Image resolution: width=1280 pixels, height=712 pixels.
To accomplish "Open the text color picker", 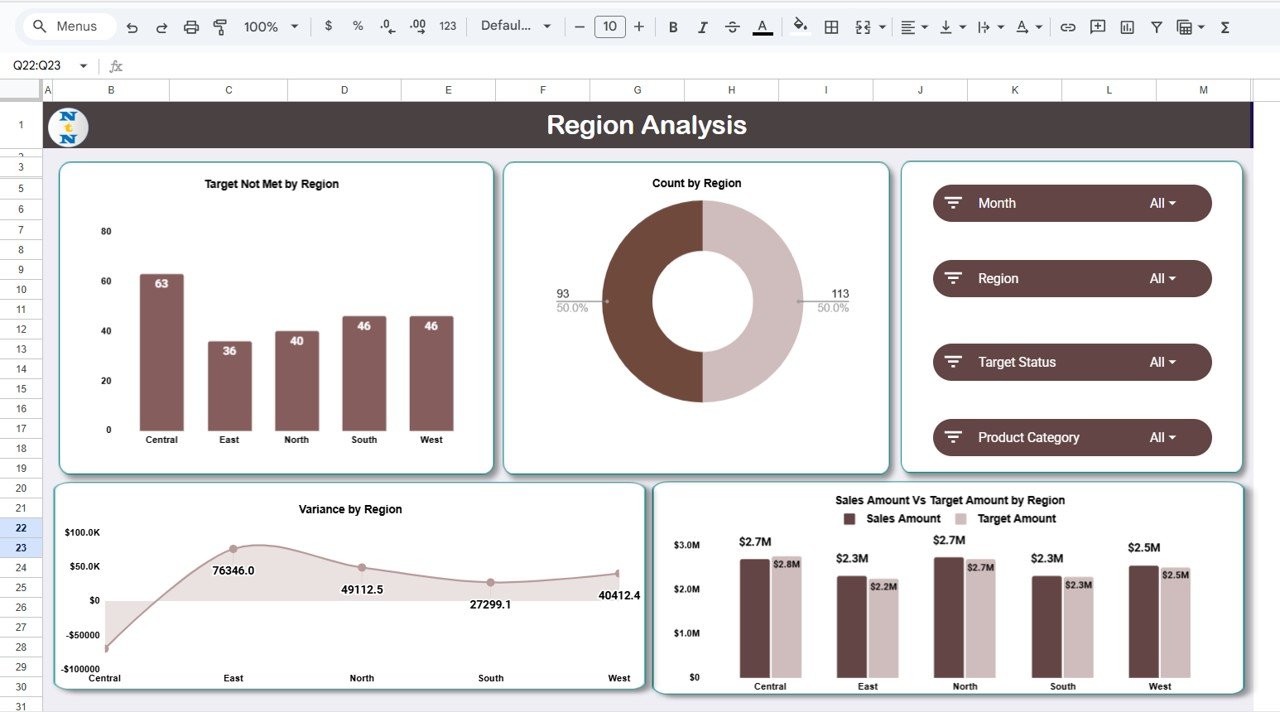I will coord(761,26).
